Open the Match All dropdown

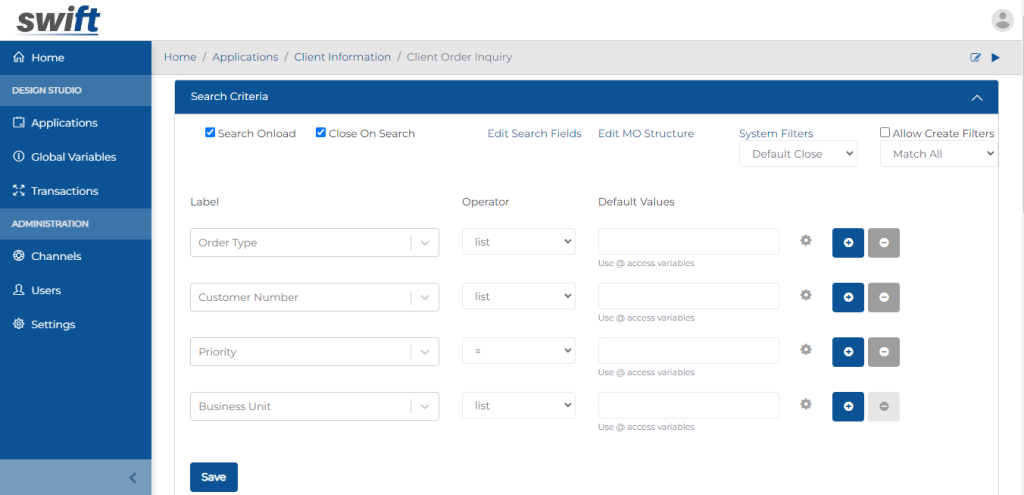point(938,154)
